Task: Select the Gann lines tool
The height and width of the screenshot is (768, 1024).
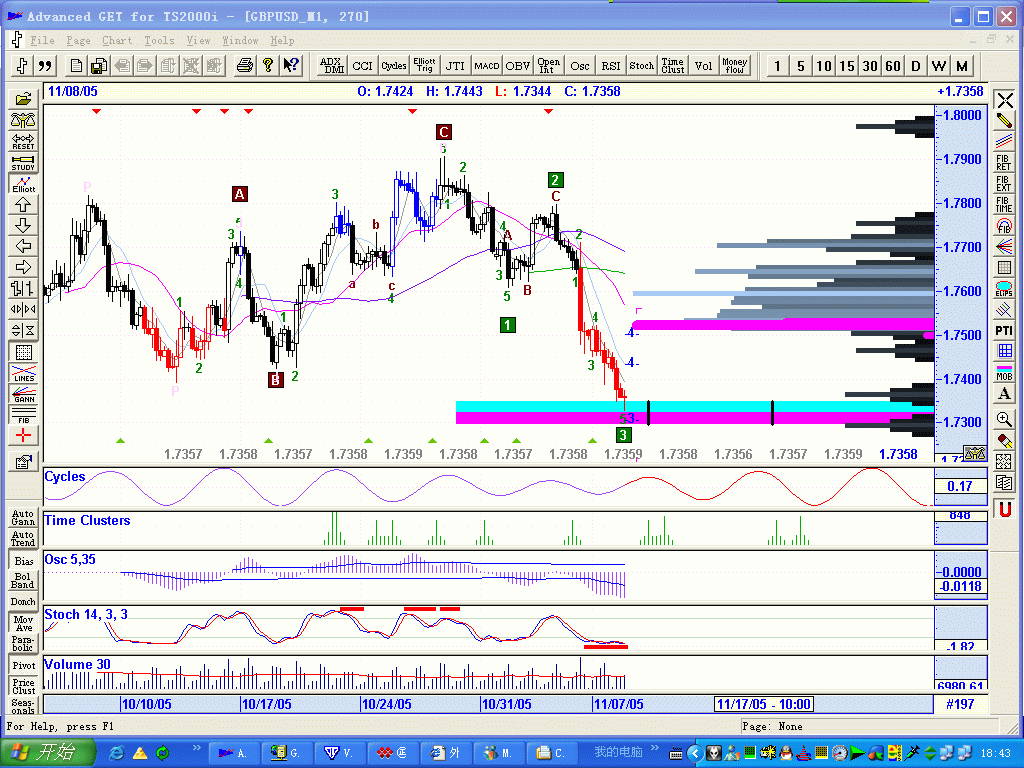Action: pos(23,397)
